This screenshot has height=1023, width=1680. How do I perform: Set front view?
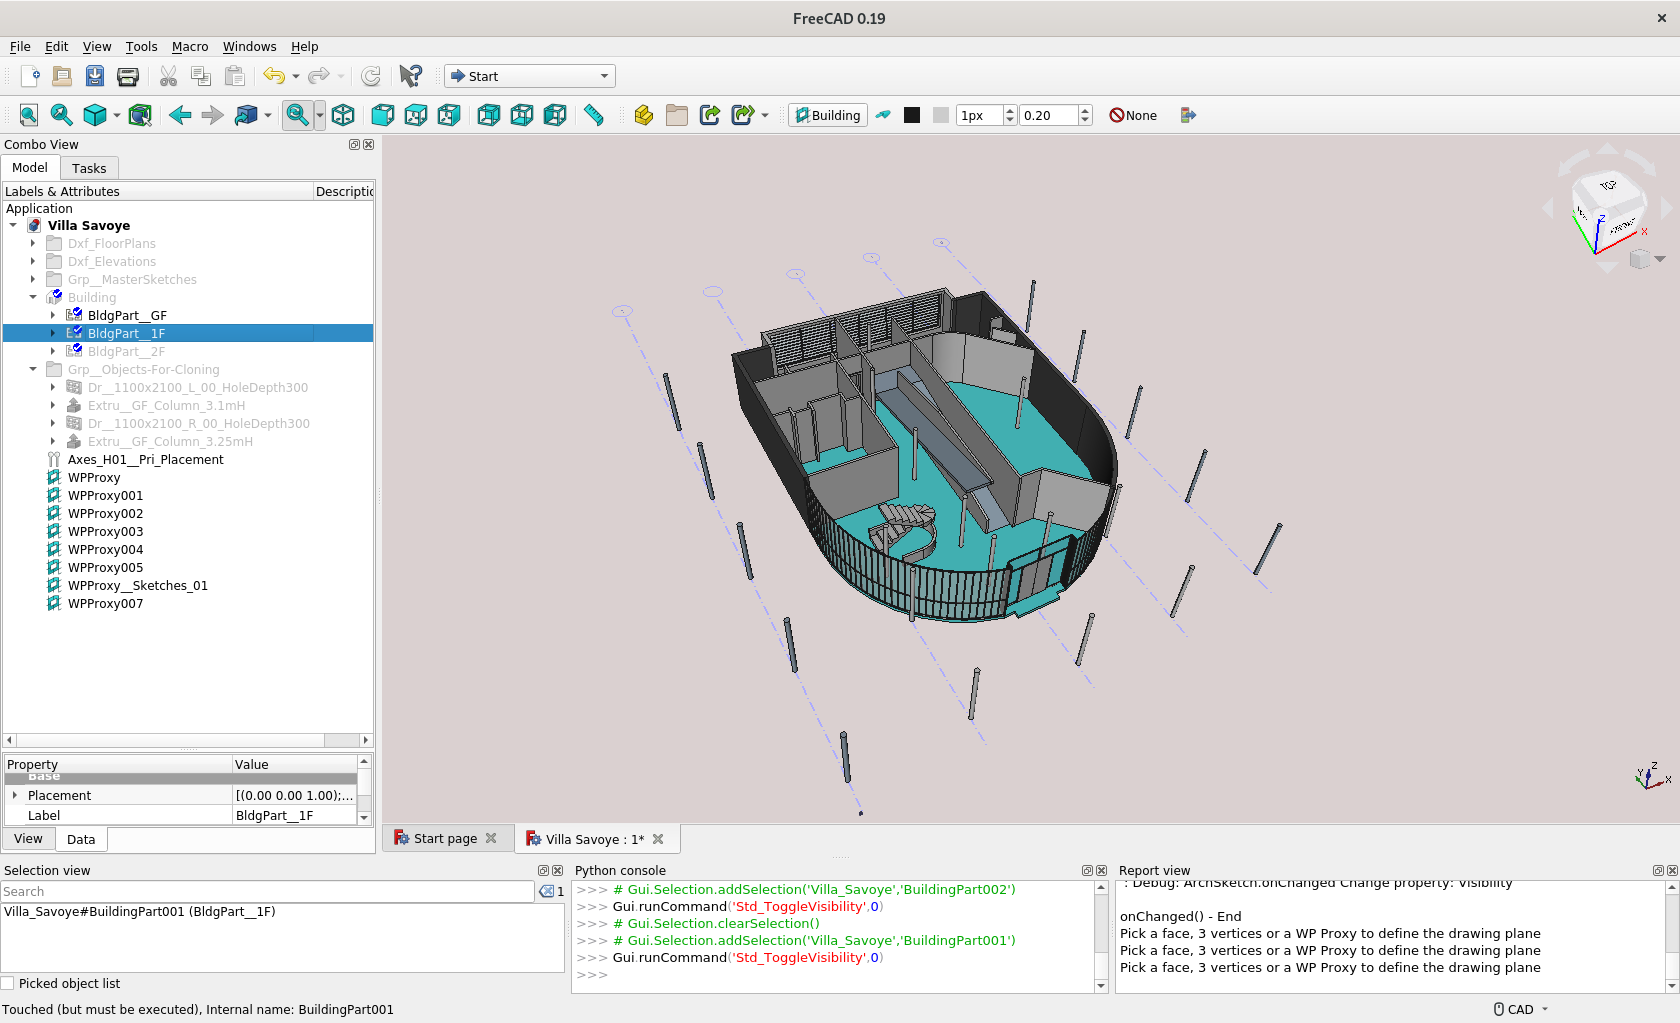coord(383,115)
